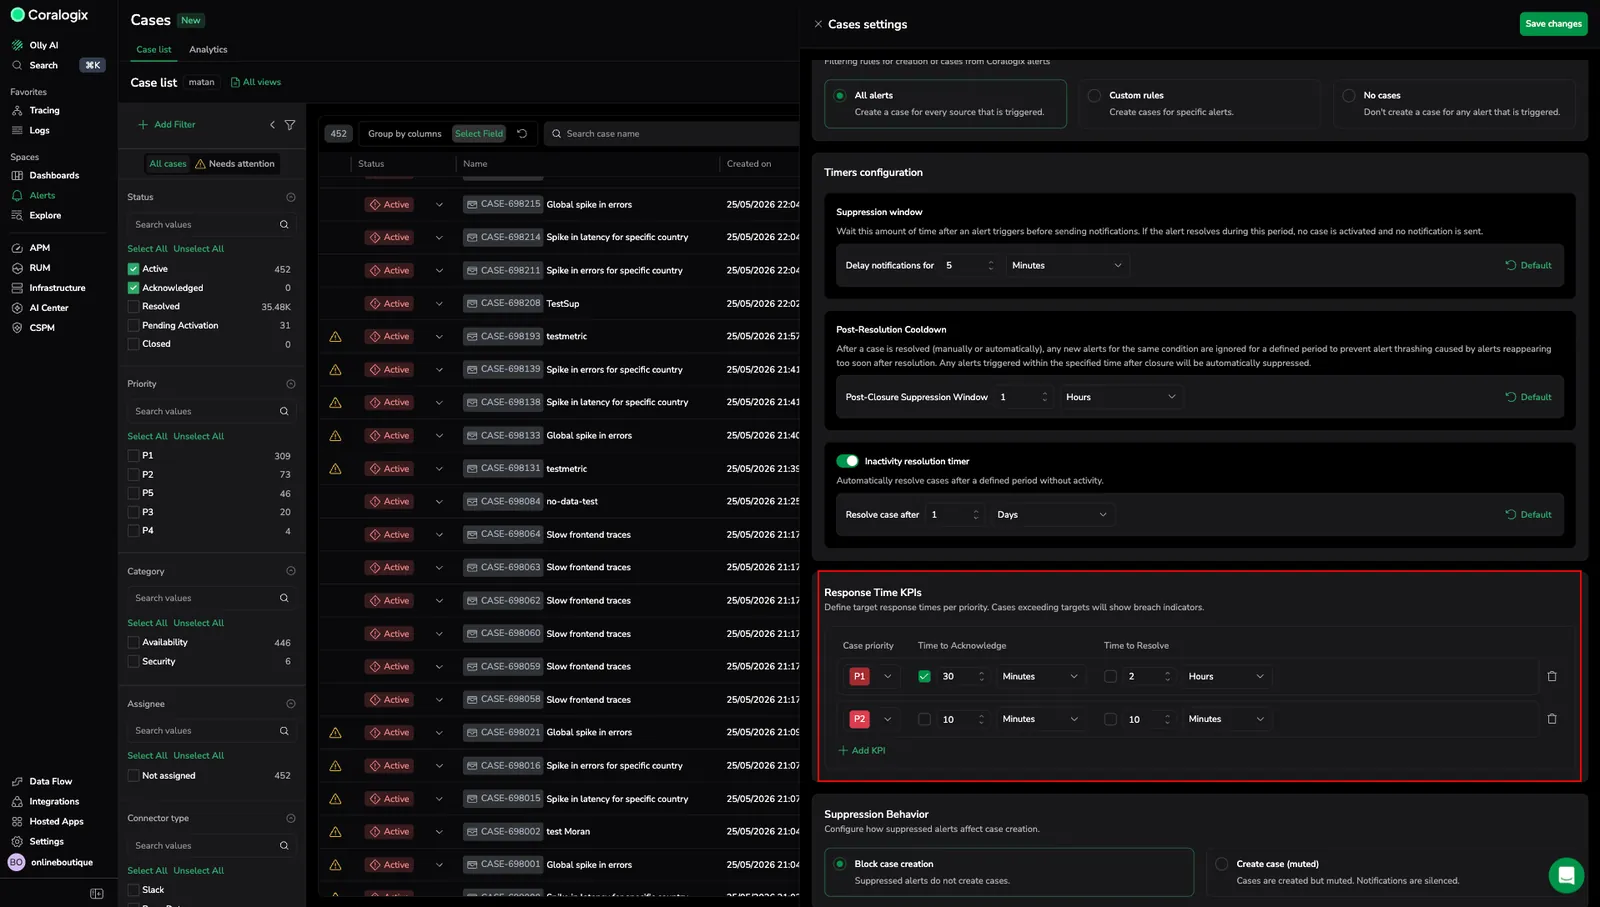The height and width of the screenshot is (907, 1600).
Task: Open Resolve case after Days dropdown
Action: [1053, 515]
